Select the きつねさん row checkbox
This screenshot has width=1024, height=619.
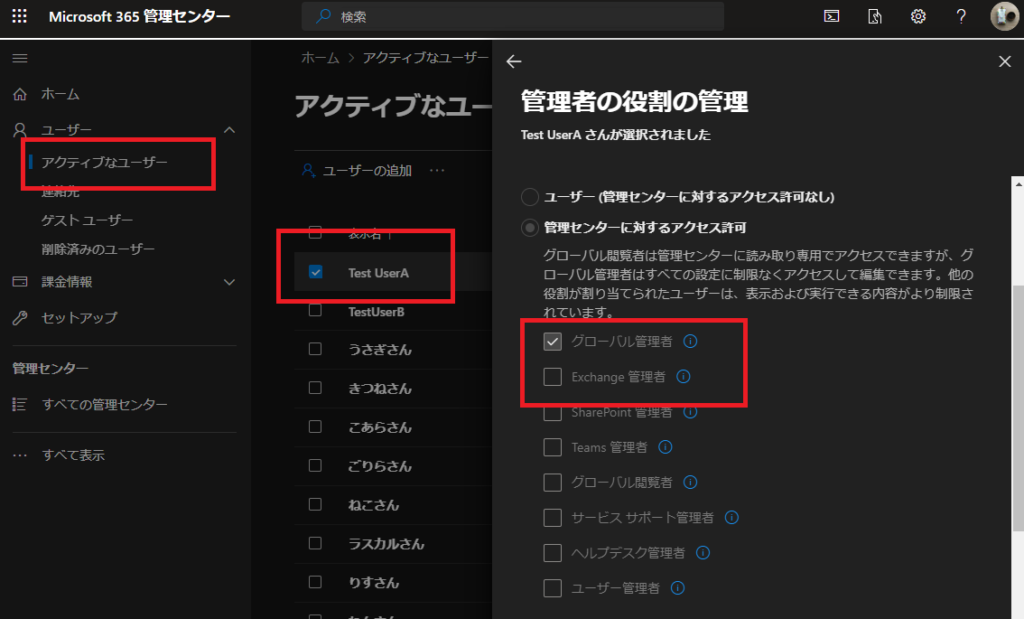[x=315, y=388]
